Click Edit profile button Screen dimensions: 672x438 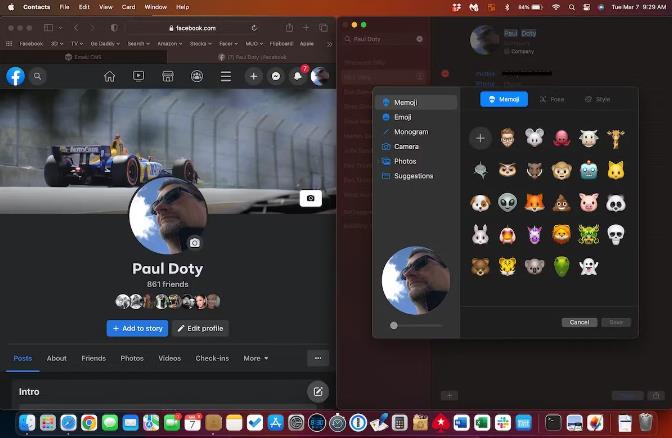pos(201,328)
